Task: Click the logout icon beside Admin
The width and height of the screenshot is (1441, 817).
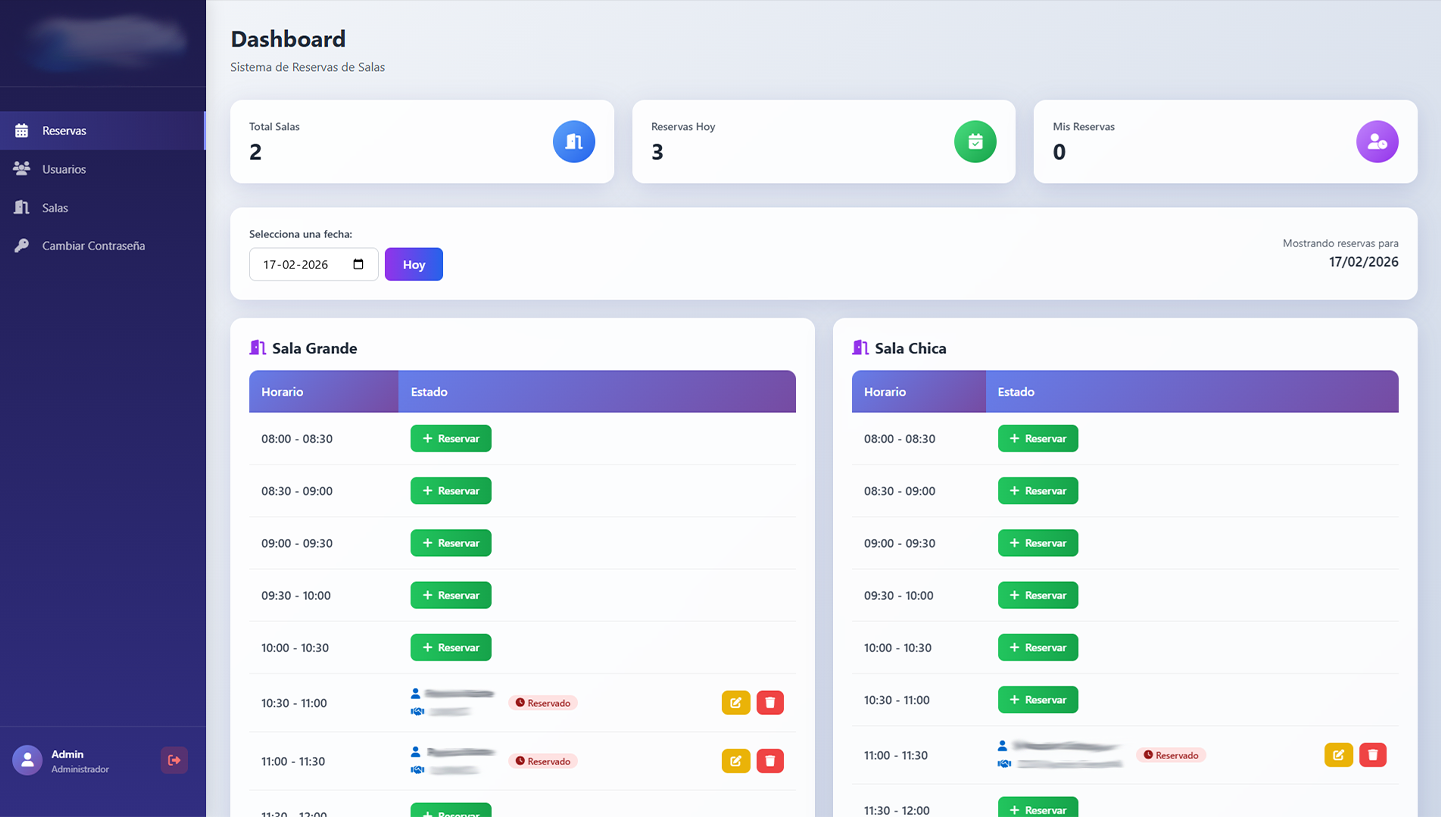Action: [174, 760]
